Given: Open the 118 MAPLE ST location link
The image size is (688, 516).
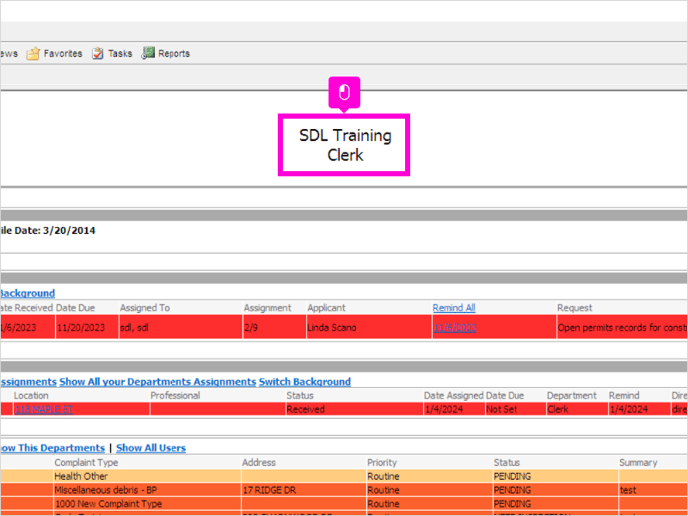Looking at the screenshot, I should coord(44,409).
